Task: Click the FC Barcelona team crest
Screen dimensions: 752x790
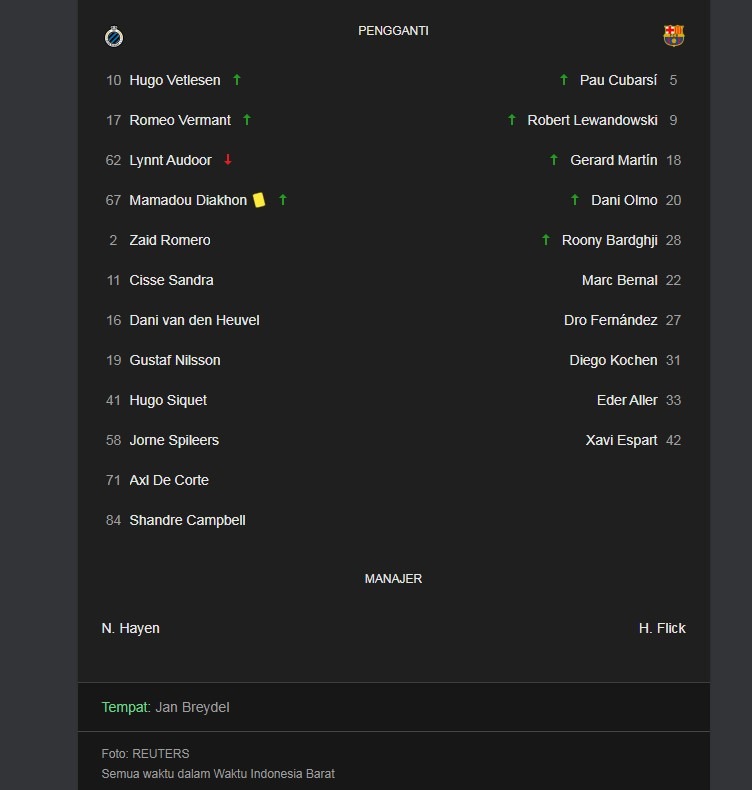Action: (674, 36)
